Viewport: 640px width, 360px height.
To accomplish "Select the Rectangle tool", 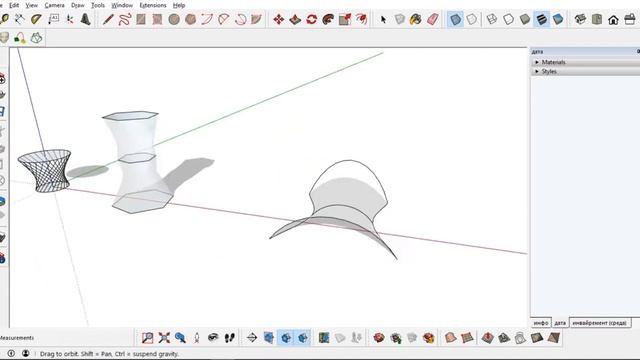I will (x=141, y=19).
